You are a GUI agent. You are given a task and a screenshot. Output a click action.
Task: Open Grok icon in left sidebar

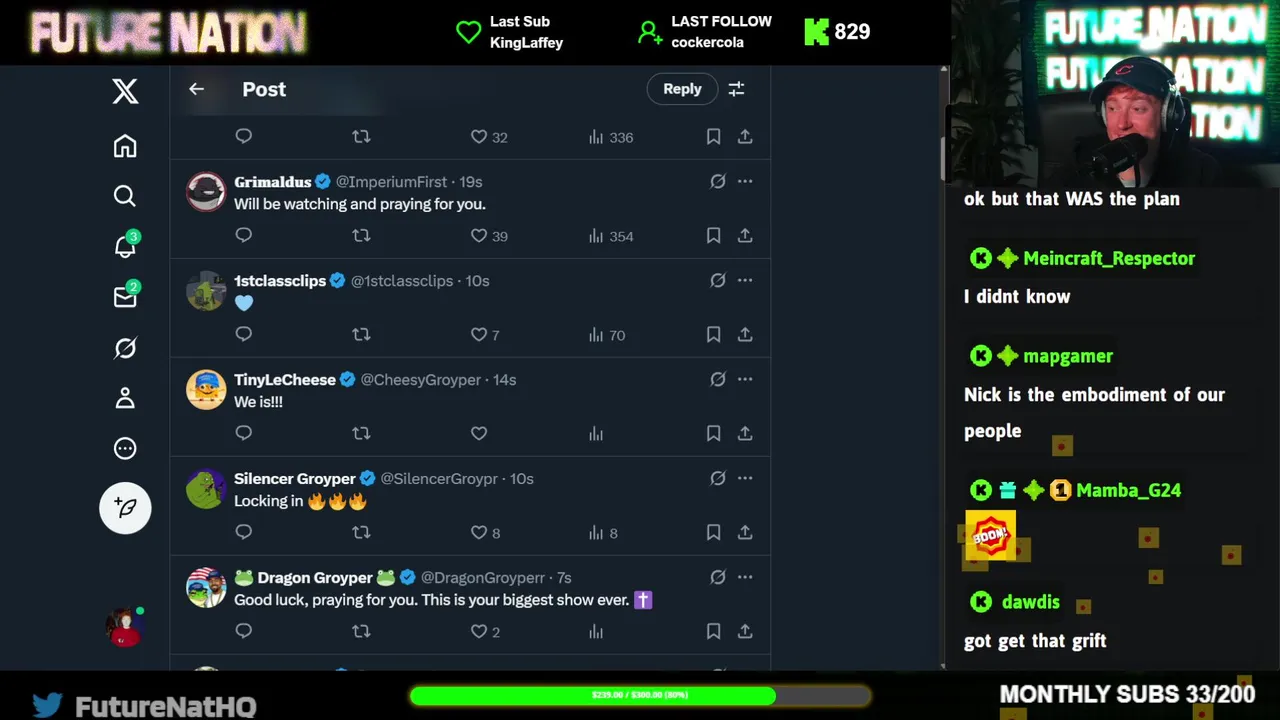pyautogui.click(x=125, y=348)
